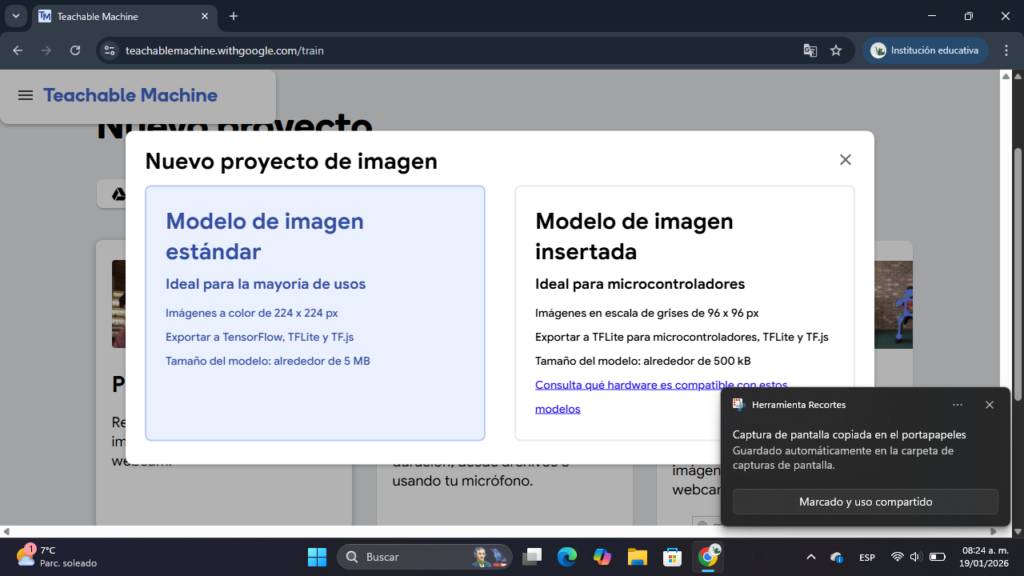Image resolution: width=1024 pixels, height=576 pixels.
Task: Click the translate page icon
Action: click(x=810, y=50)
